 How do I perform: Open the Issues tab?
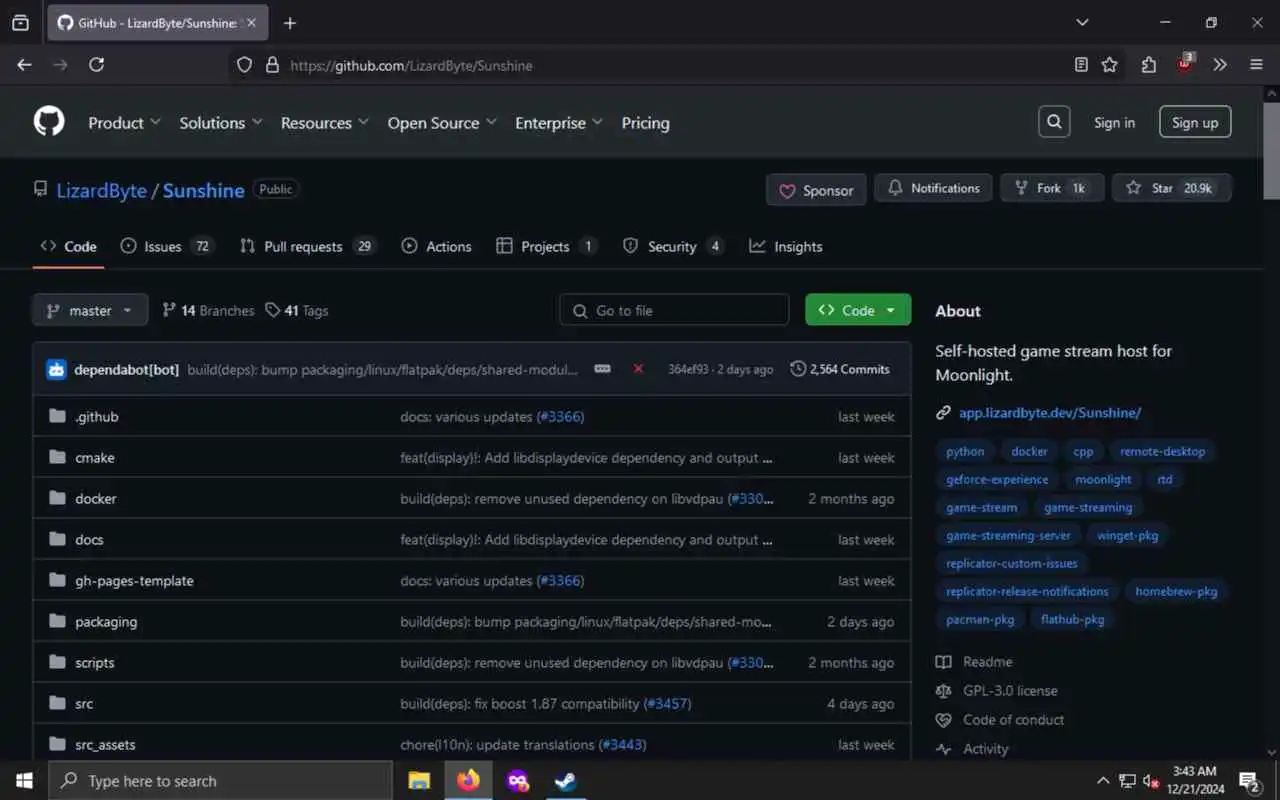[x=167, y=246]
